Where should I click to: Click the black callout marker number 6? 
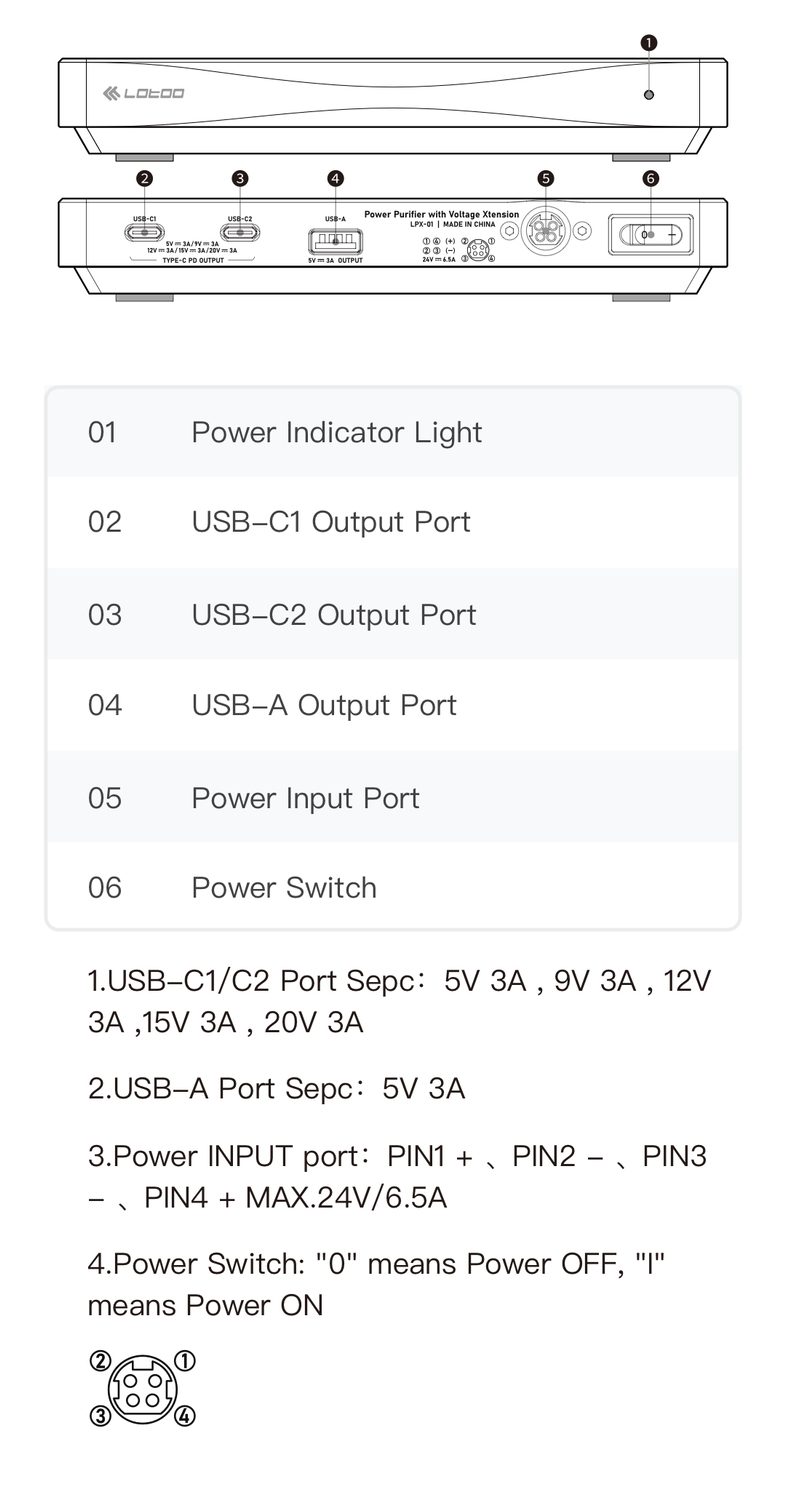pos(651,178)
